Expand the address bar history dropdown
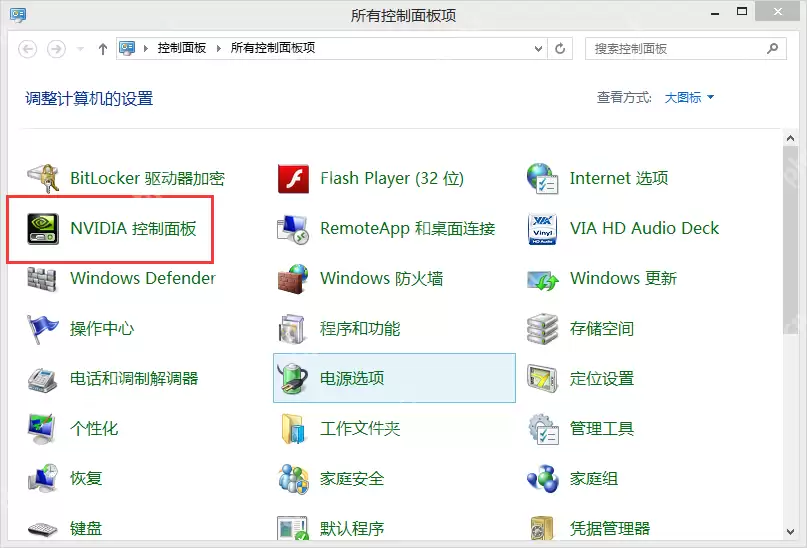The width and height of the screenshot is (807, 548). (538, 49)
